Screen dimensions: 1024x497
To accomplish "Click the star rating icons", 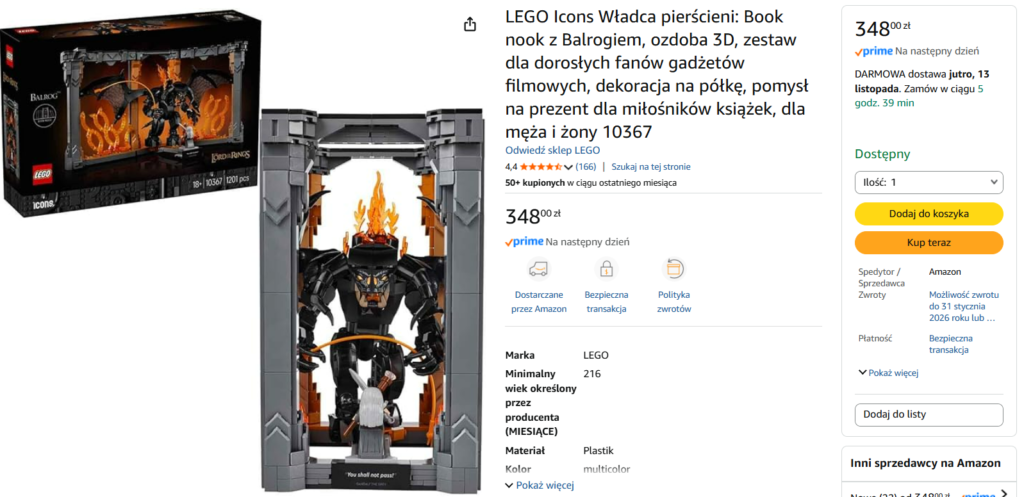I will 540,167.
